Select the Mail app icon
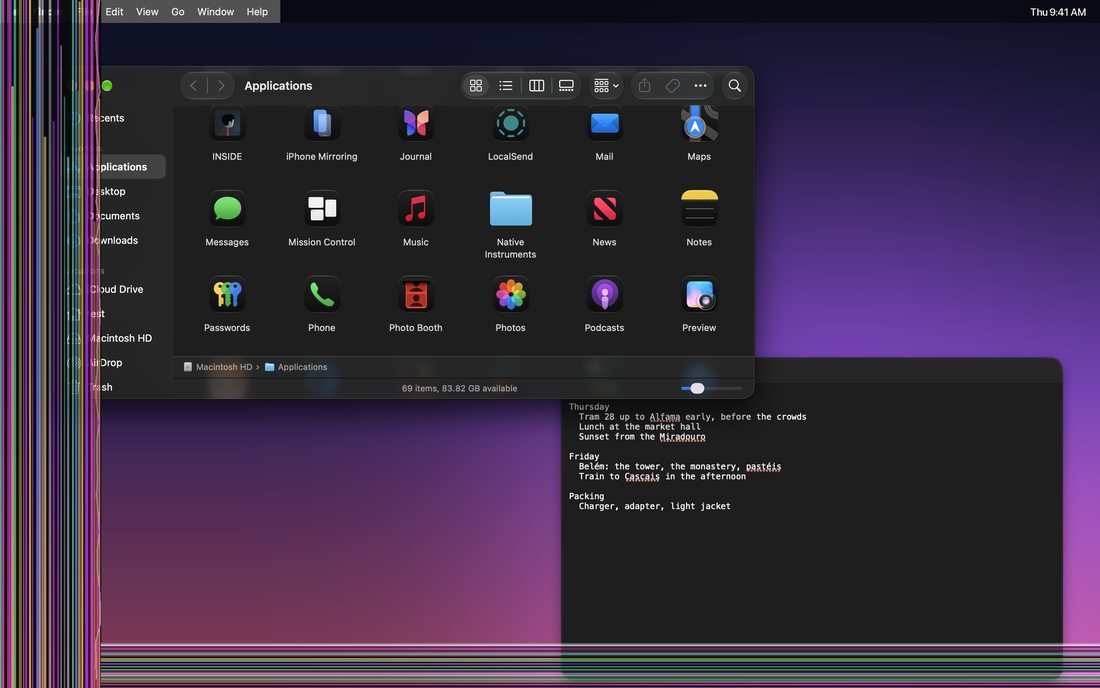The image size is (1100, 688). [x=604, y=124]
